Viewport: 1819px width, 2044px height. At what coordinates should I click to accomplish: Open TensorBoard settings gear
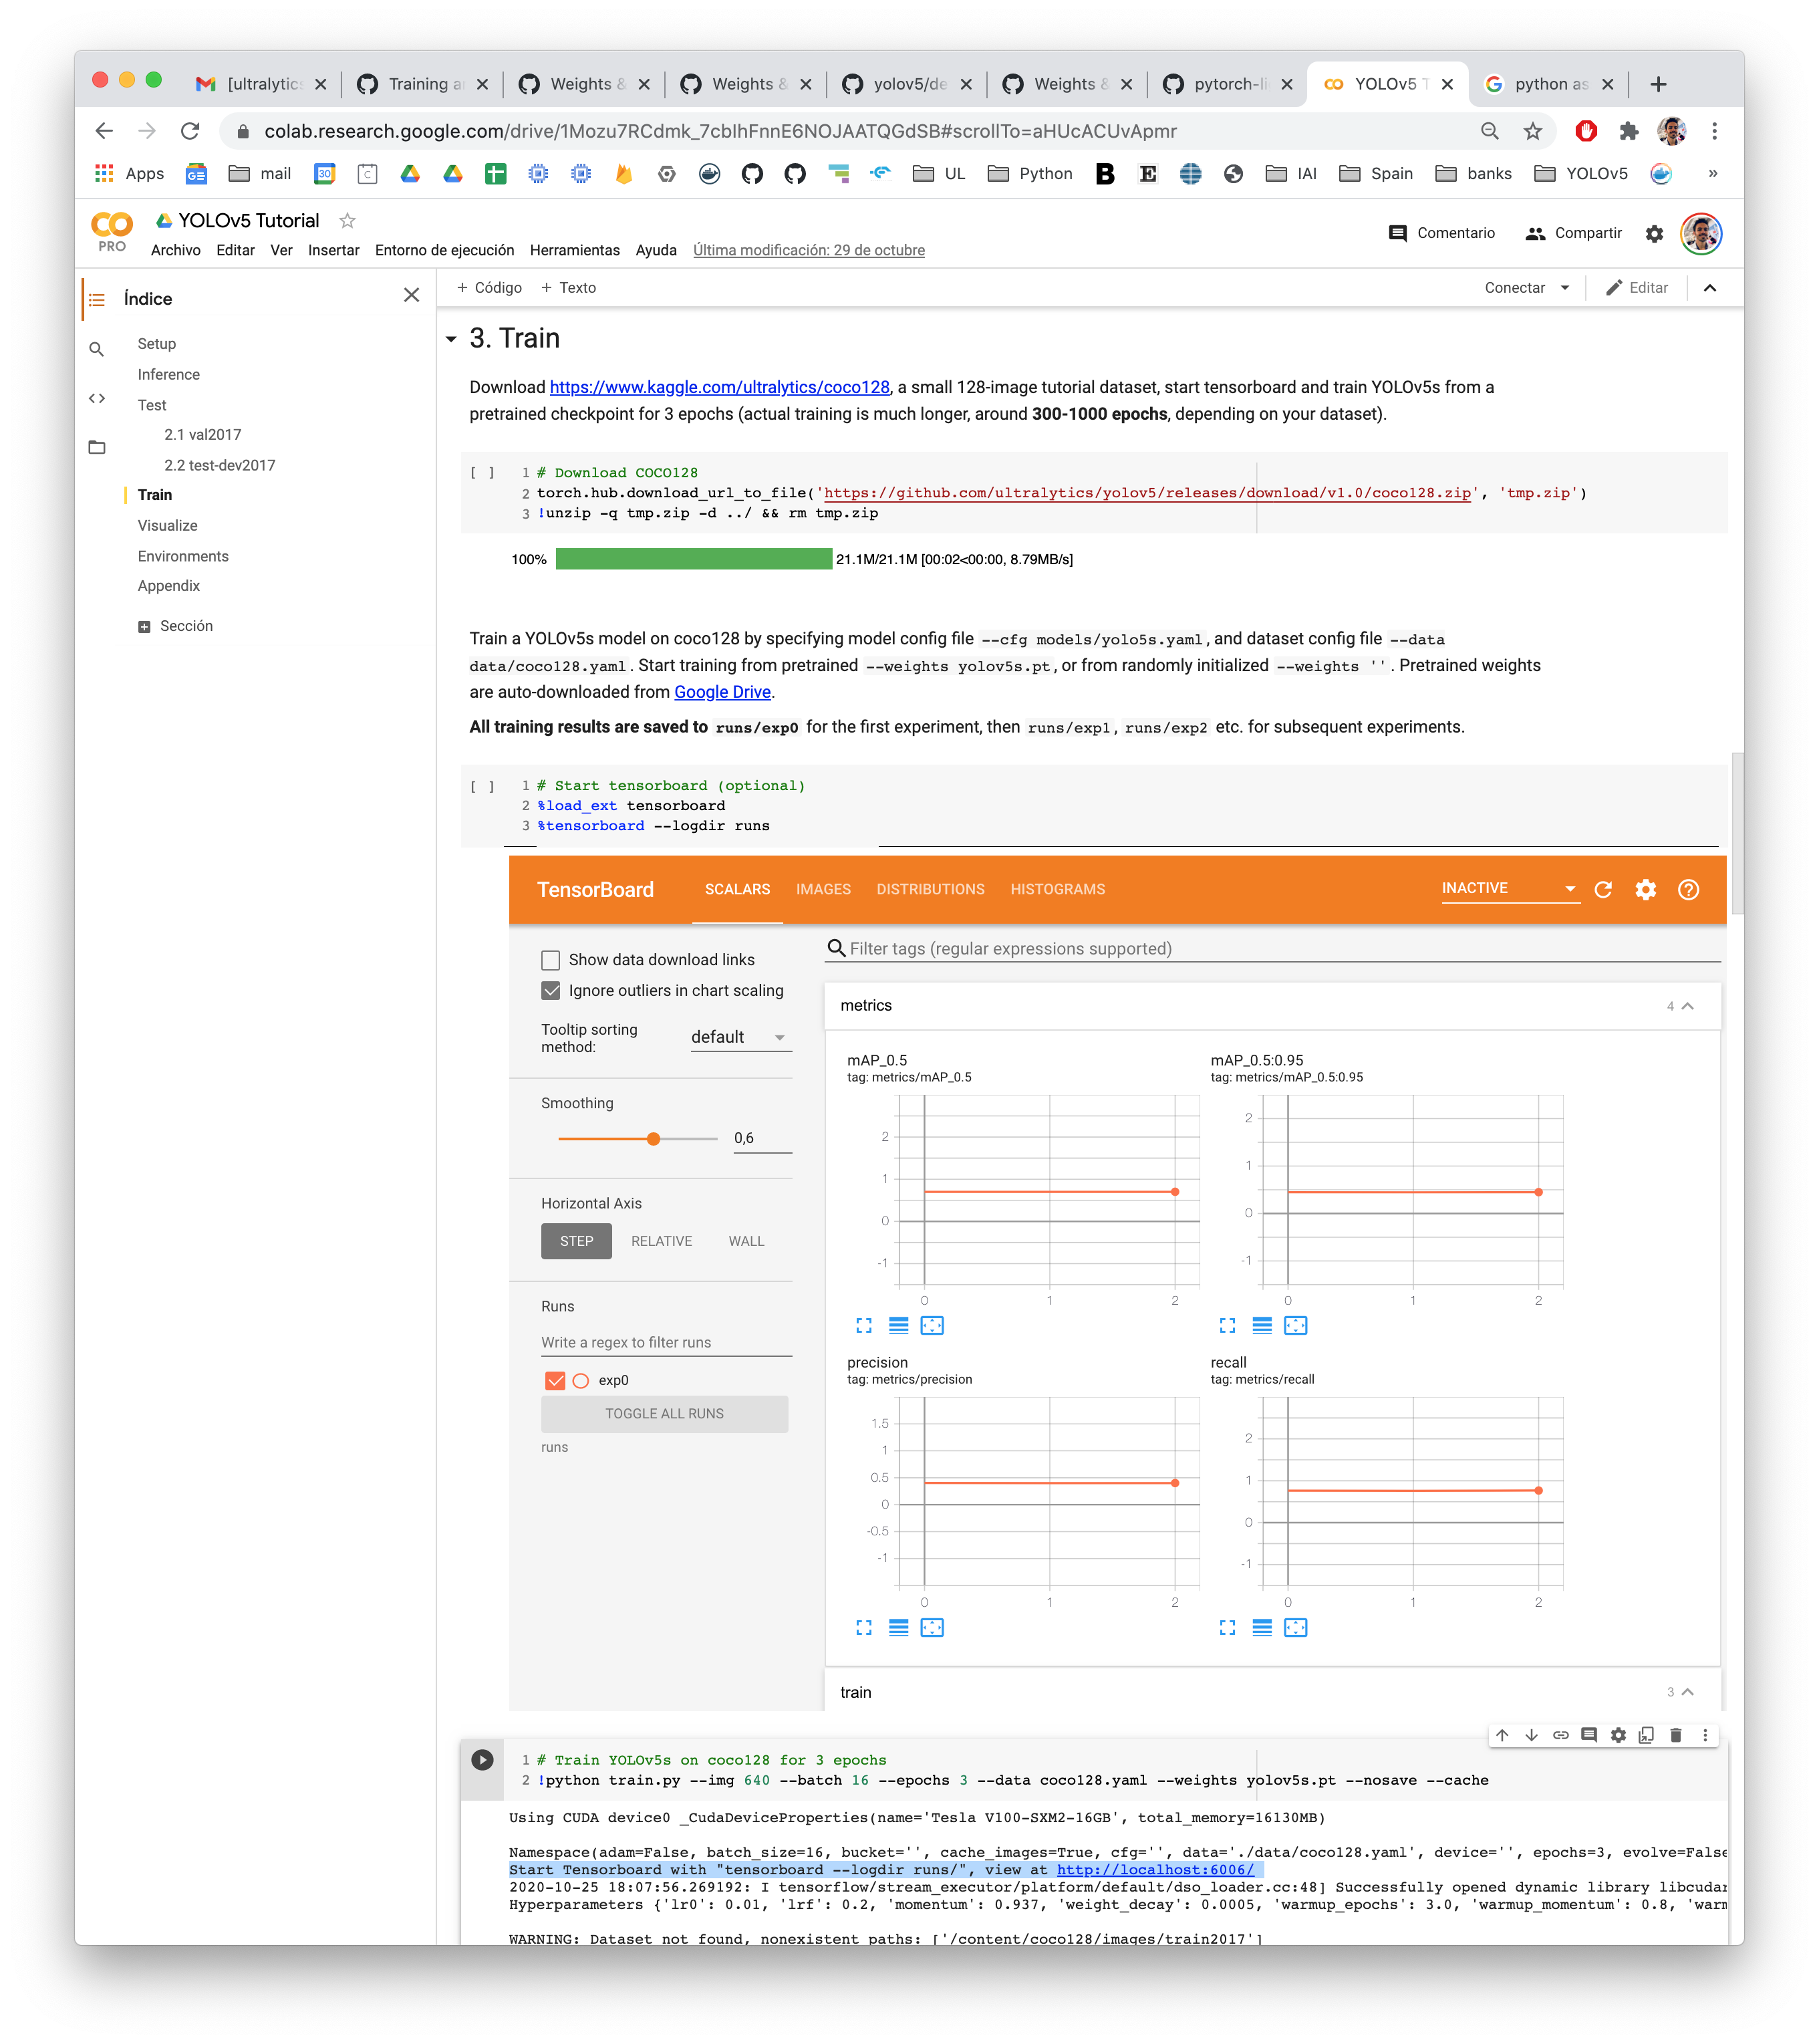point(1645,890)
